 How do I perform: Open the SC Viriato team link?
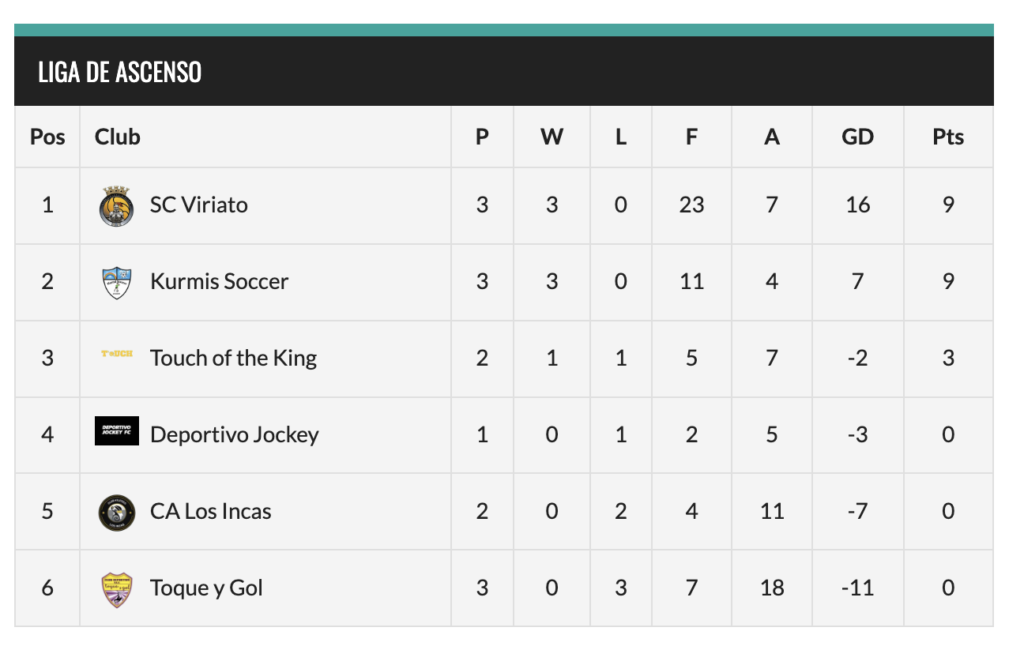199,205
